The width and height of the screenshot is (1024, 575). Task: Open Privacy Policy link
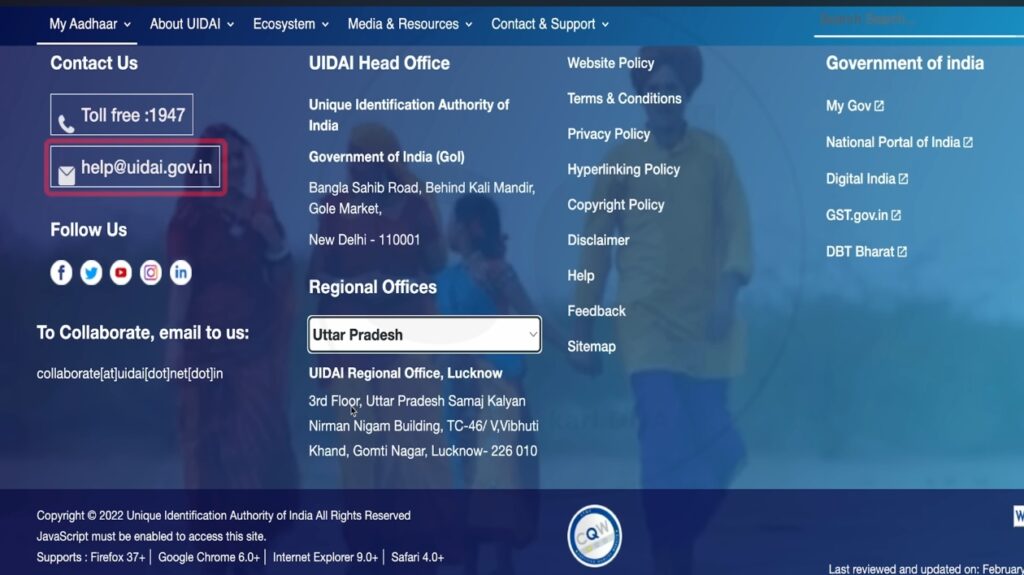tap(609, 134)
